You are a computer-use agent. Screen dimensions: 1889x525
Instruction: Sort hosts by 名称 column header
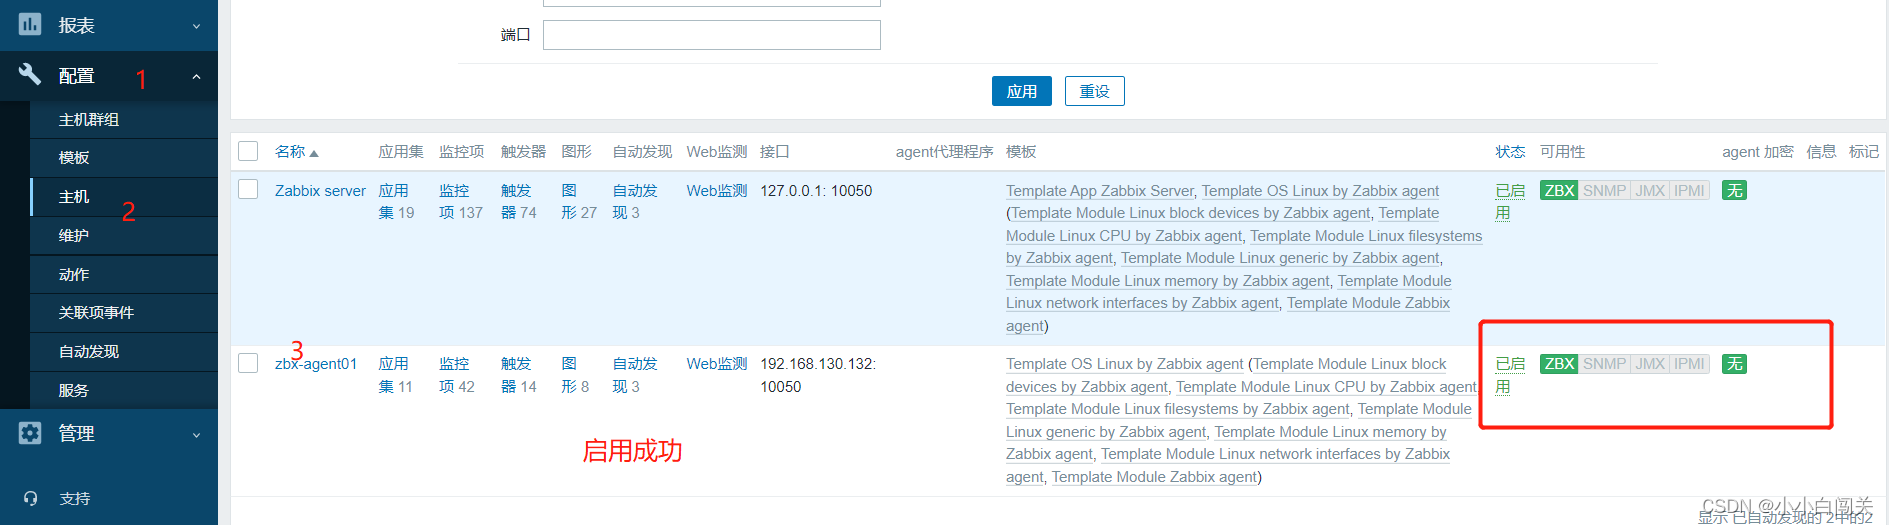click(296, 151)
